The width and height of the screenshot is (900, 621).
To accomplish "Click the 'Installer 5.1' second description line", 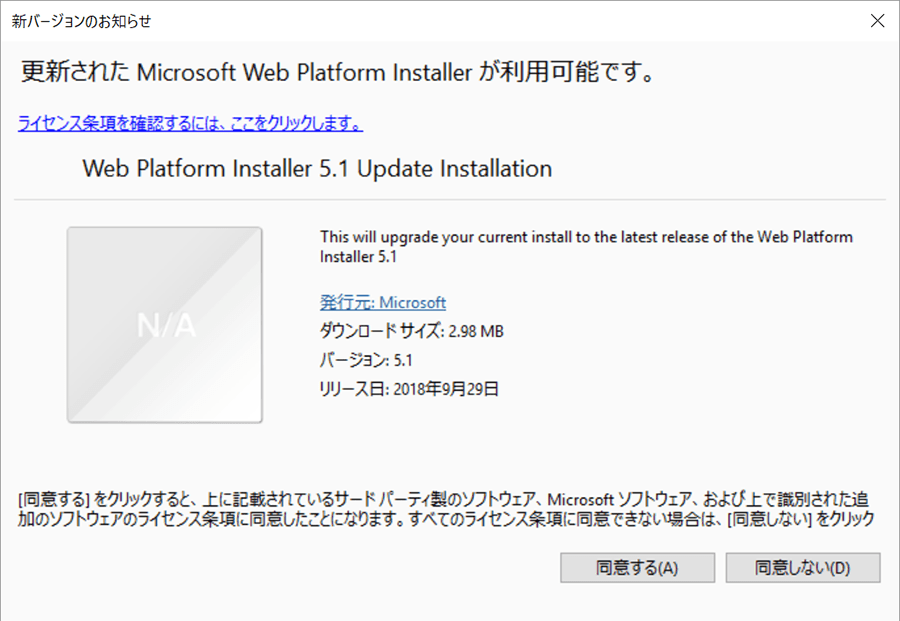I will (358, 257).
